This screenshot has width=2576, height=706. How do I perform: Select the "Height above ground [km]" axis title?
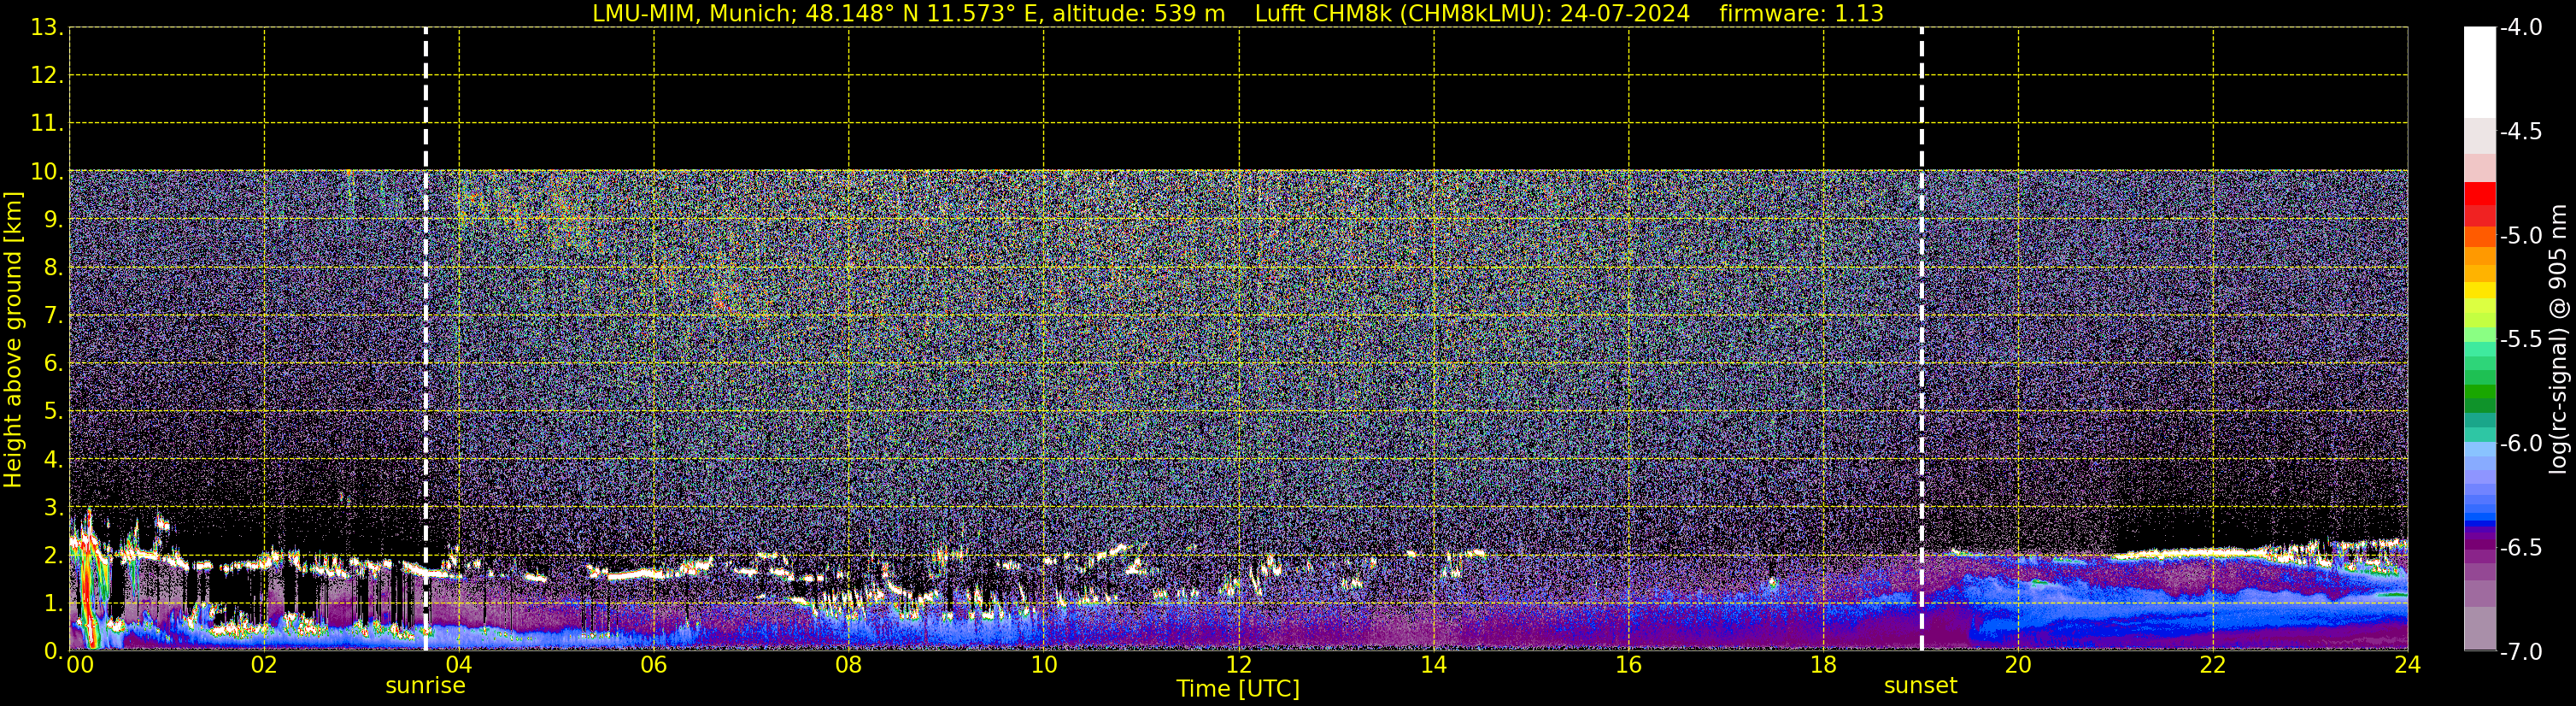[13, 339]
